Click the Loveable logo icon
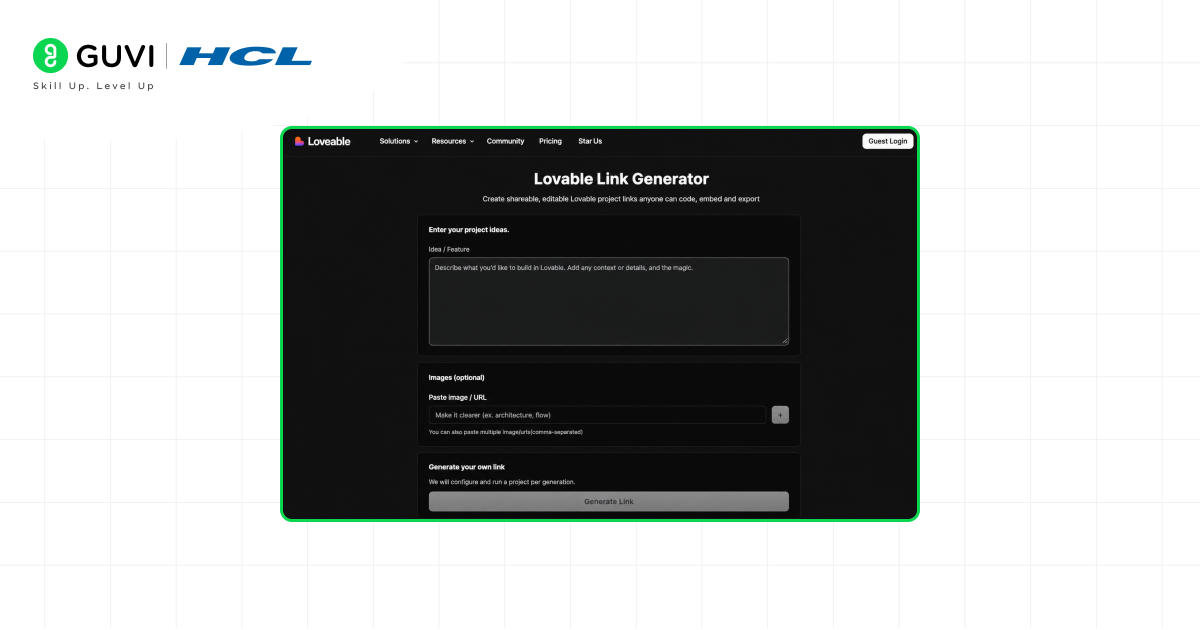The image size is (1200, 630). click(299, 141)
